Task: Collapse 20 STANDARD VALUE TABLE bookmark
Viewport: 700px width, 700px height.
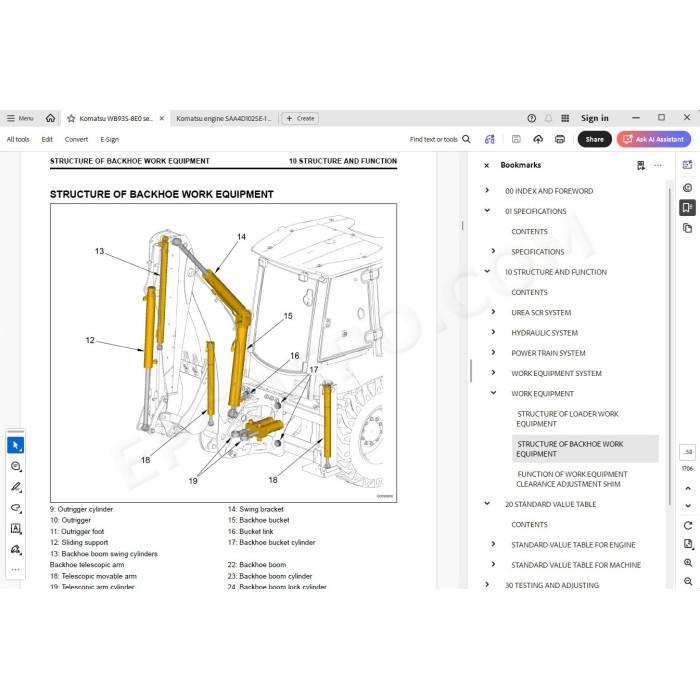Action: (487, 503)
